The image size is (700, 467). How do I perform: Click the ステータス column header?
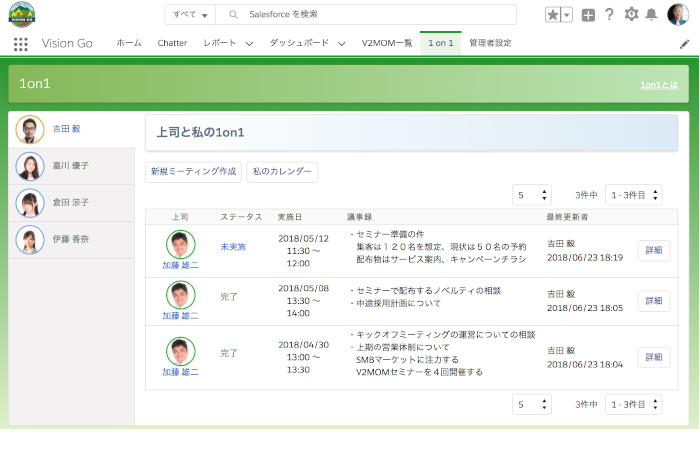241,217
